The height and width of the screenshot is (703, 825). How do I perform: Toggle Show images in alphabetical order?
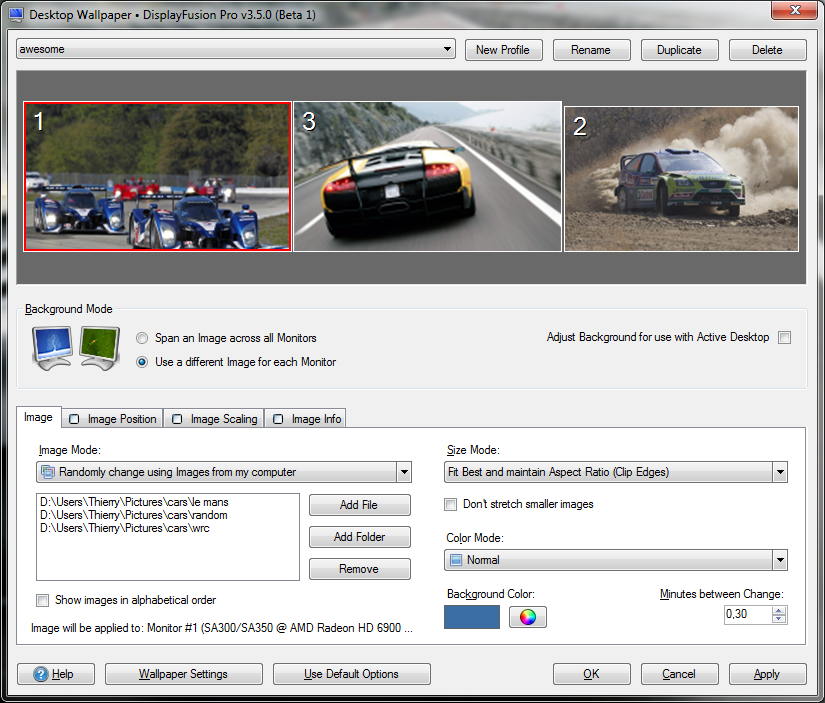(x=43, y=601)
